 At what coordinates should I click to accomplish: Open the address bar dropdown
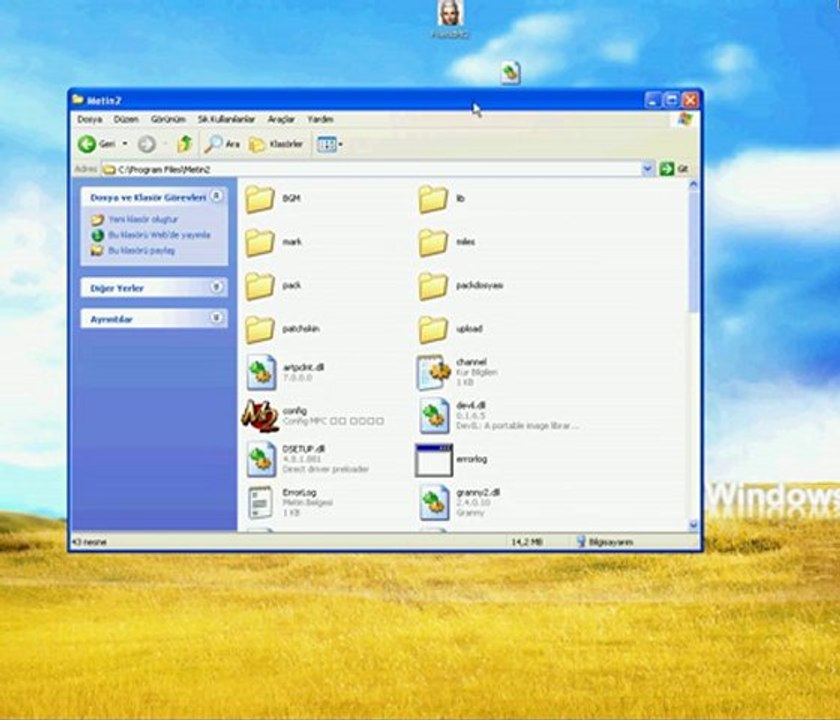(647, 169)
